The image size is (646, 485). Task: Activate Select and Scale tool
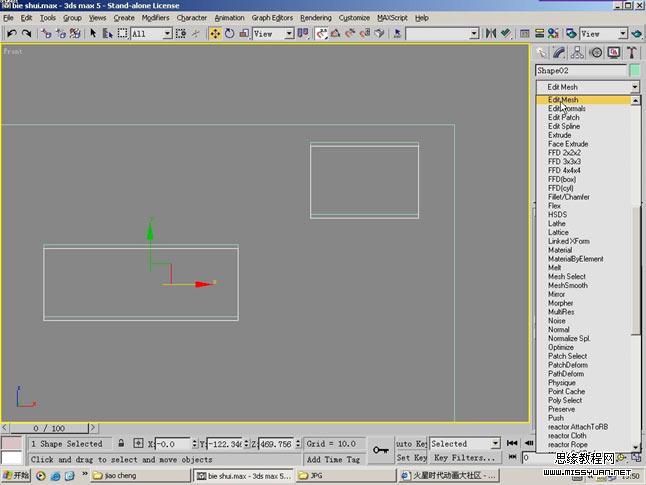point(244,33)
